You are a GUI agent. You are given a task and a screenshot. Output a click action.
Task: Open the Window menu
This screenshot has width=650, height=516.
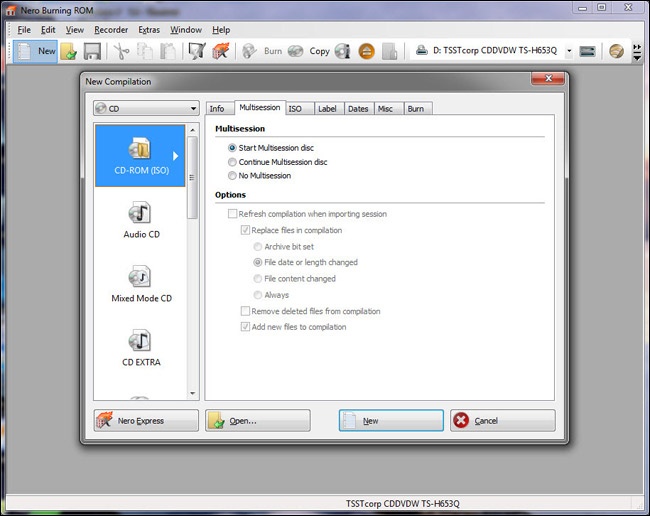tap(186, 30)
